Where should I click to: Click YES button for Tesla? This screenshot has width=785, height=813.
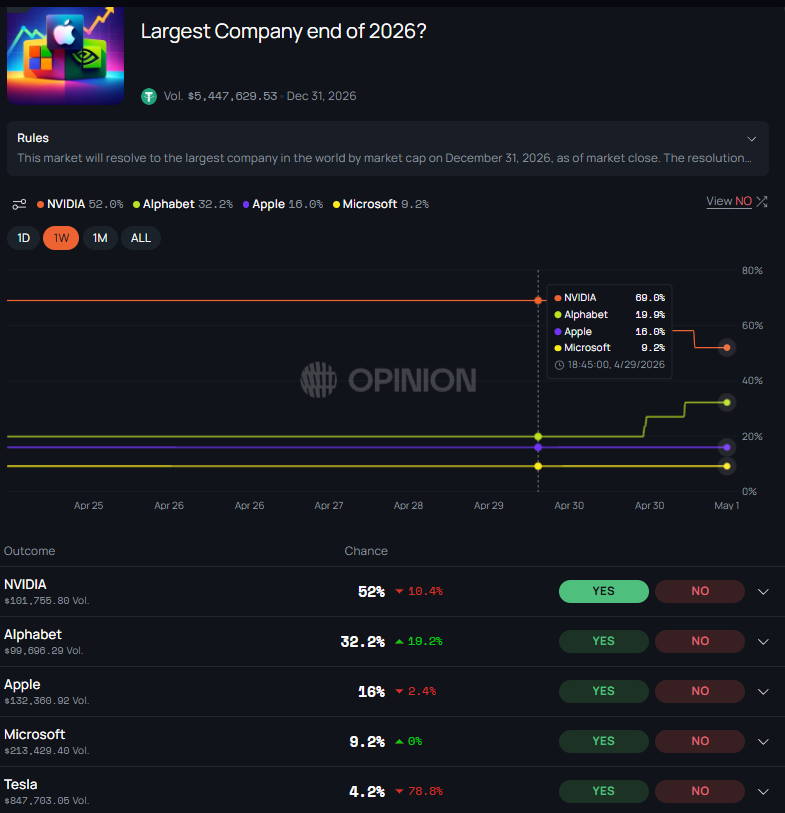point(604,791)
